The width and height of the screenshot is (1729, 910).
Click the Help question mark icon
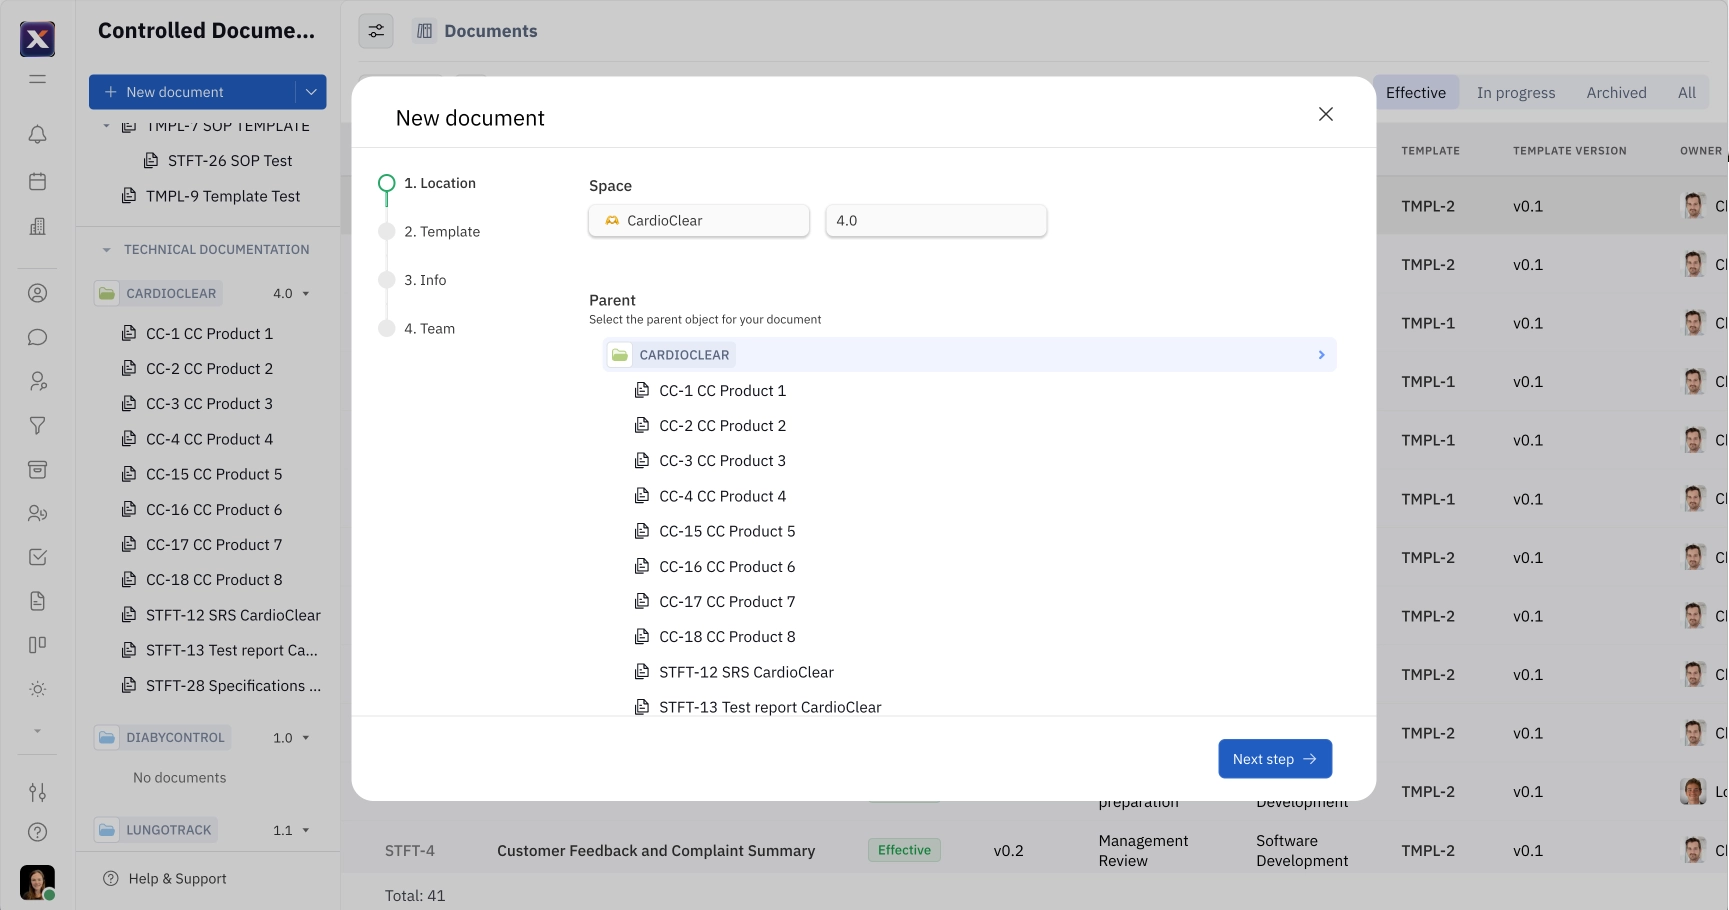(37, 831)
